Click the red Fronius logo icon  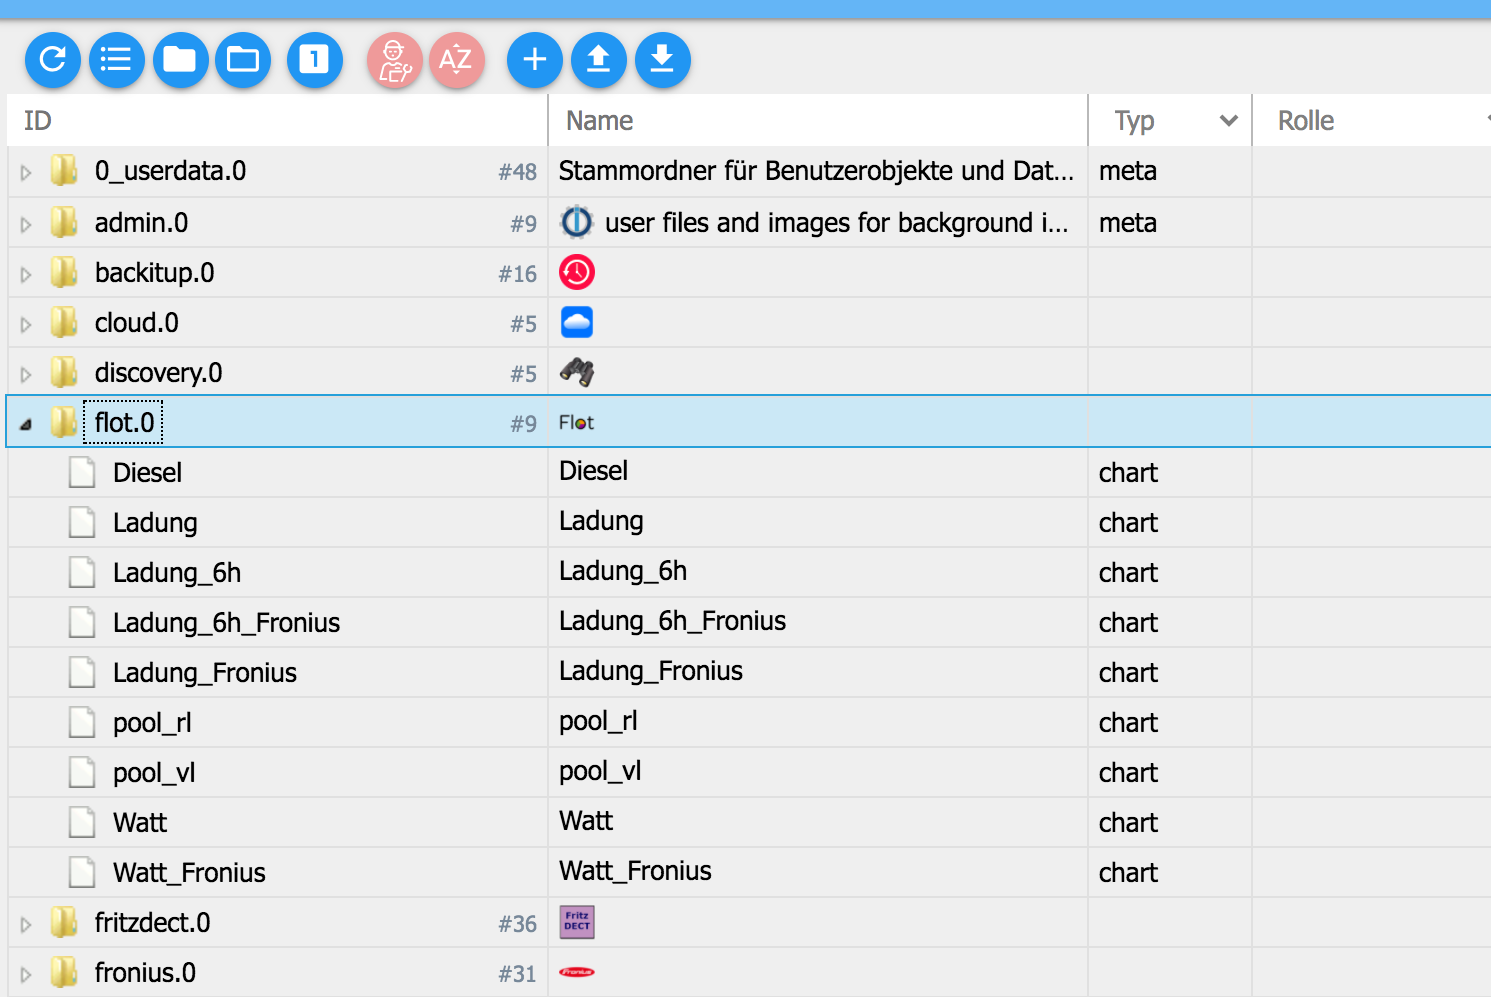(x=577, y=972)
